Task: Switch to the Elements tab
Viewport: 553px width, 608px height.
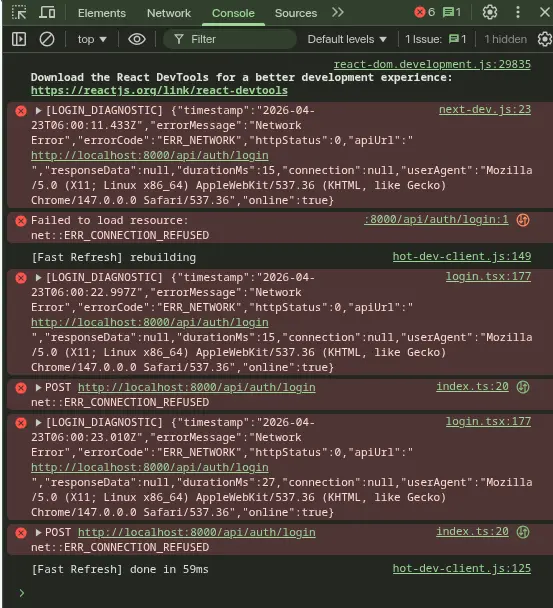Action: (102, 13)
